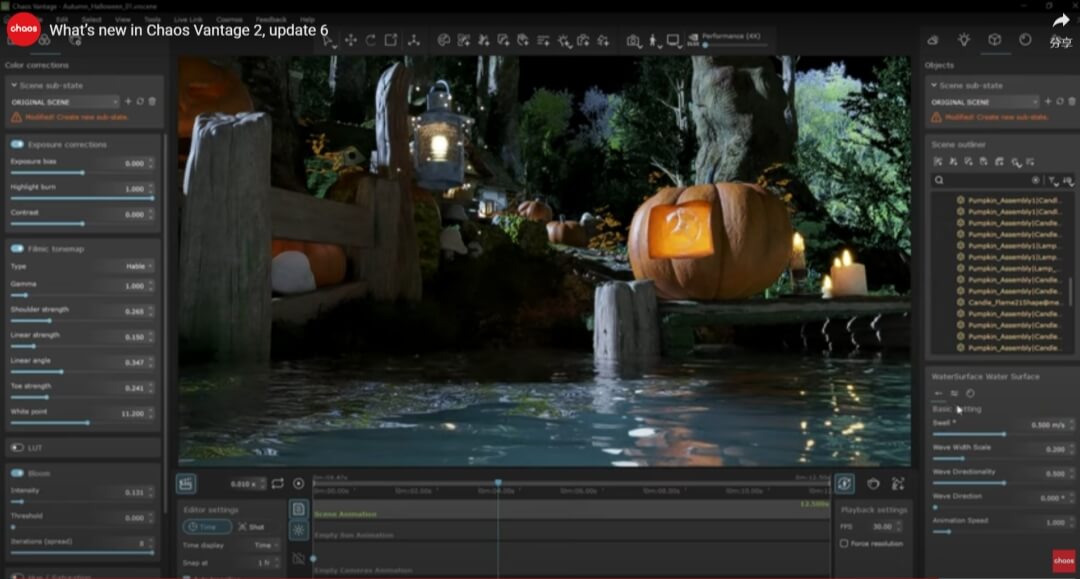Open the circular history tab icon

pos(1025,40)
